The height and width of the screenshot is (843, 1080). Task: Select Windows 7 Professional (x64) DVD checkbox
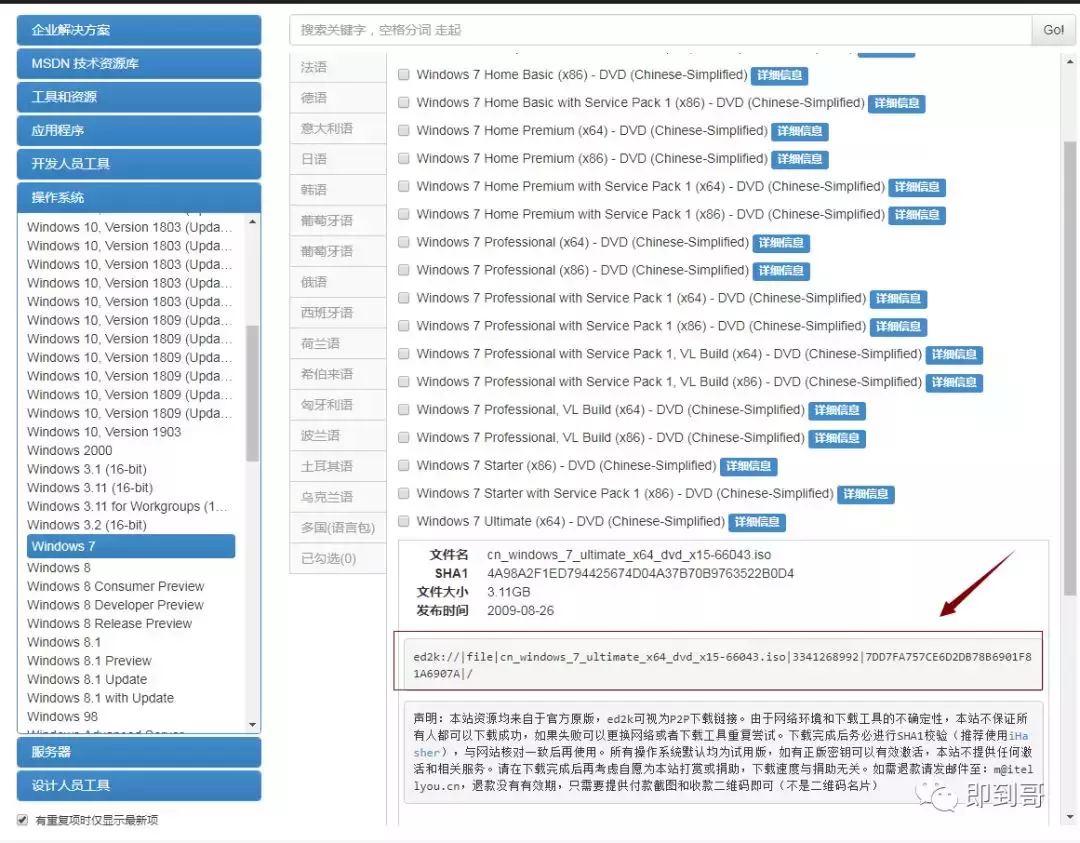pos(404,242)
